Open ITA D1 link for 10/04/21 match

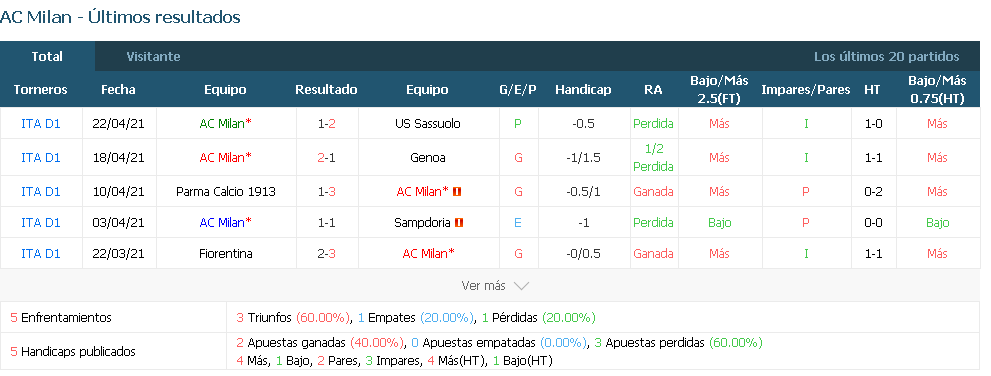40,191
